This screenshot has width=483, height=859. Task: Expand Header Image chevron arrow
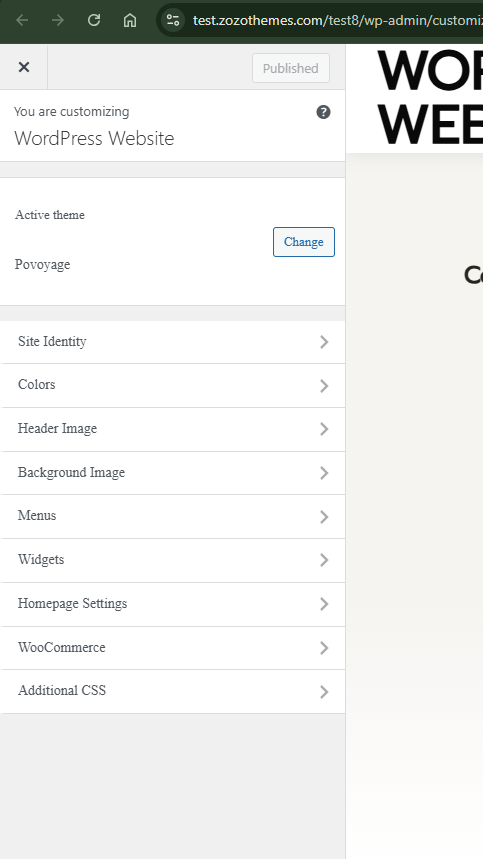pyautogui.click(x=324, y=429)
